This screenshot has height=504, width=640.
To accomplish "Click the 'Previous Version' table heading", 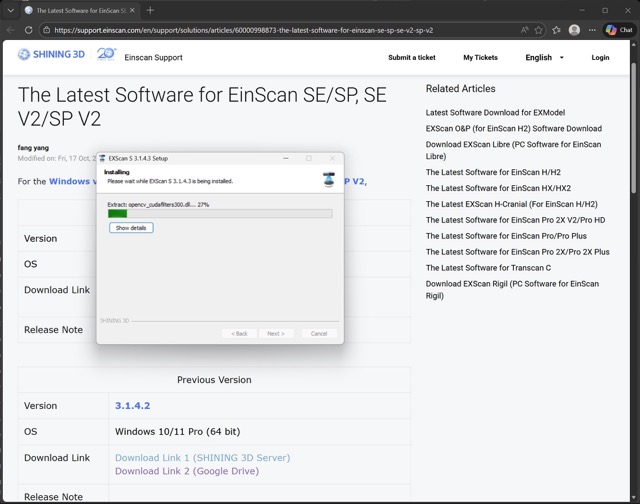I will tap(214, 380).
